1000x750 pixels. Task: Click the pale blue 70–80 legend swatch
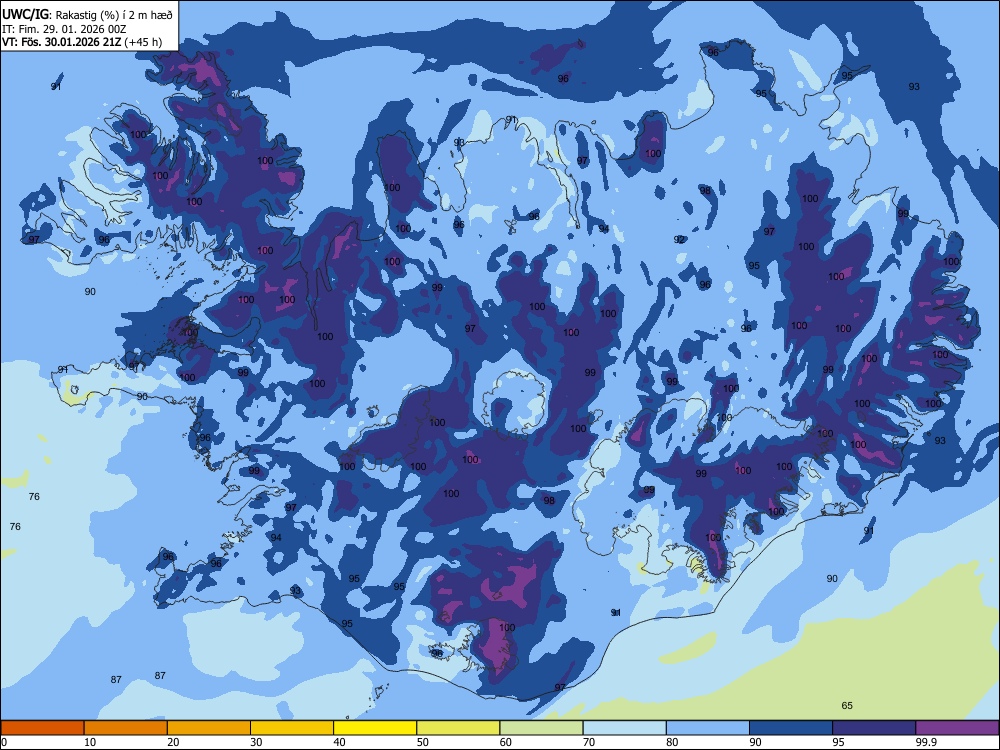tap(624, 728)
